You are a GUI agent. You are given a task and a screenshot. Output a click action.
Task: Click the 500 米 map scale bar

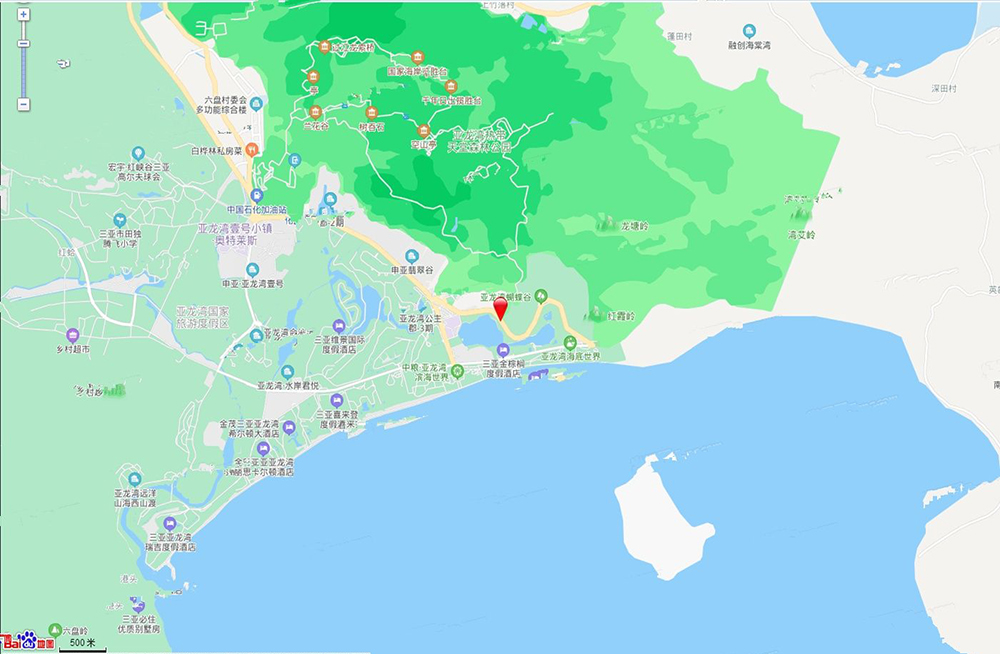(x=82, y=645)
